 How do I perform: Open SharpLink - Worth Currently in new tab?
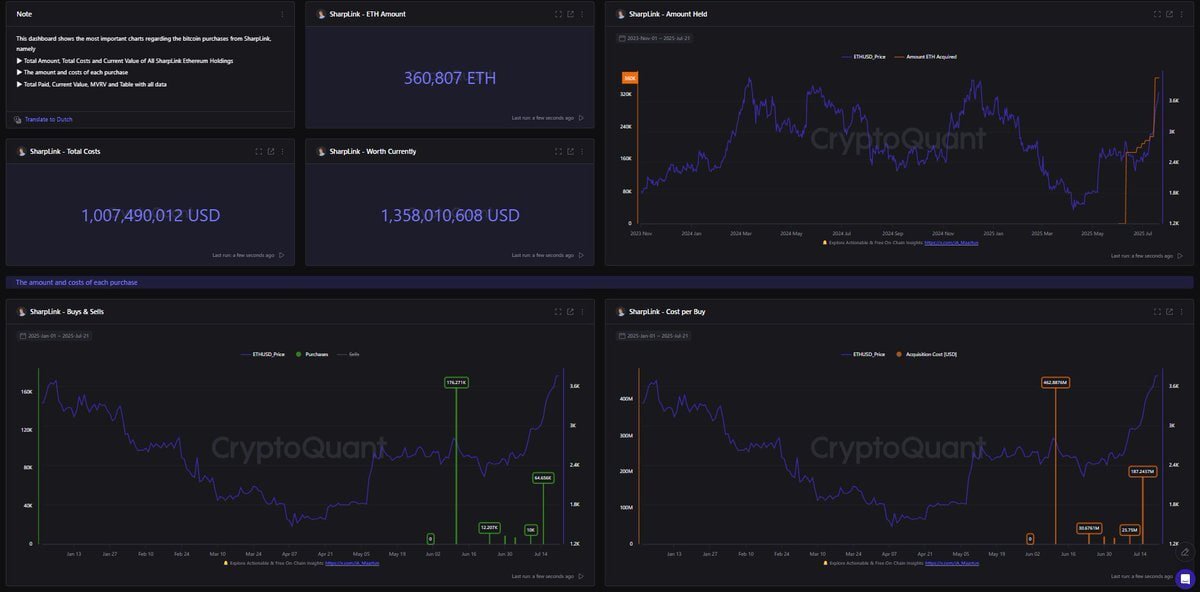pos(570,151)
